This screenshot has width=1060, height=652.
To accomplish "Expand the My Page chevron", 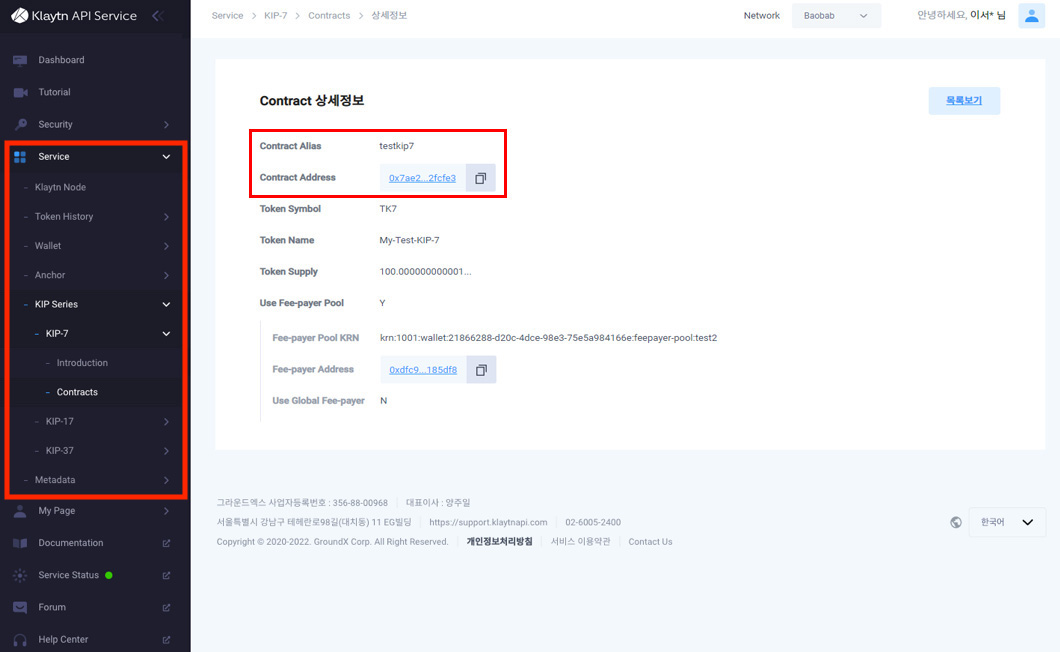I will (x=166, y=511).
